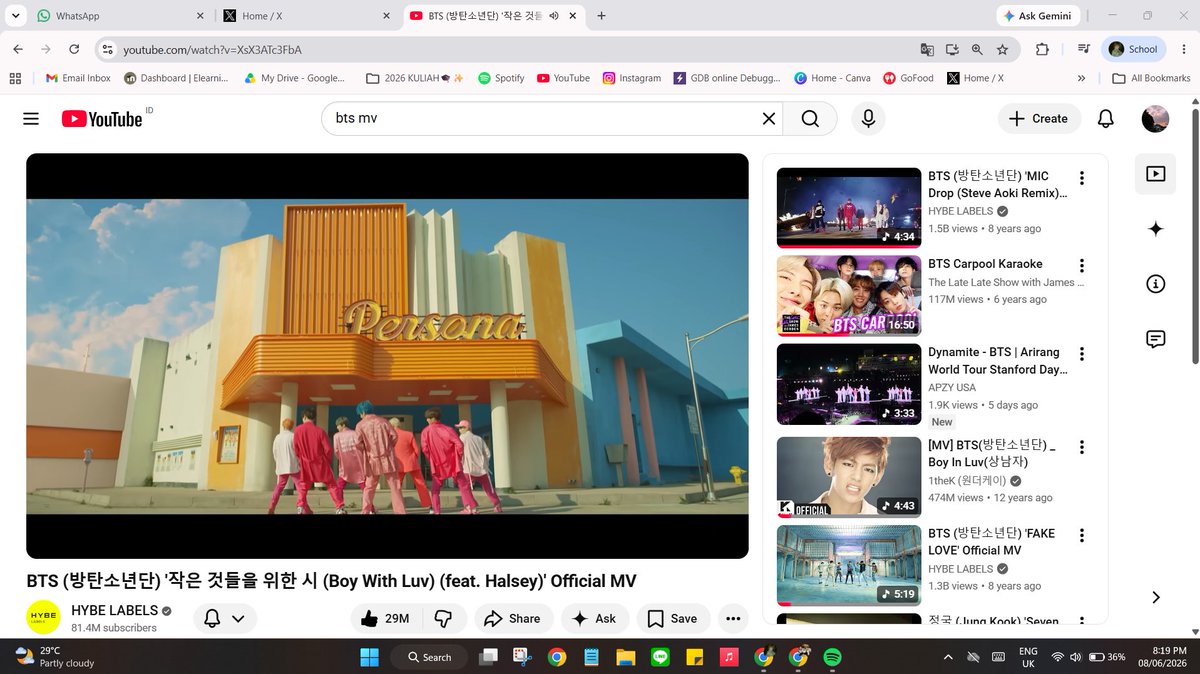Expand the system tray hidden icons
The width and height of the screenshot is (1200, 674).
(x=948, y=657)
